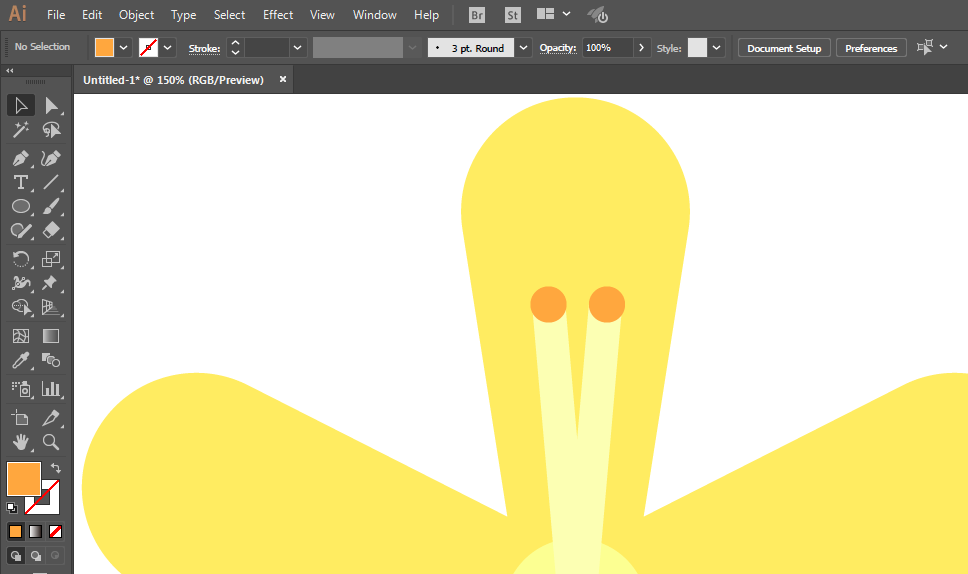Select the Lasso tool

51,130
